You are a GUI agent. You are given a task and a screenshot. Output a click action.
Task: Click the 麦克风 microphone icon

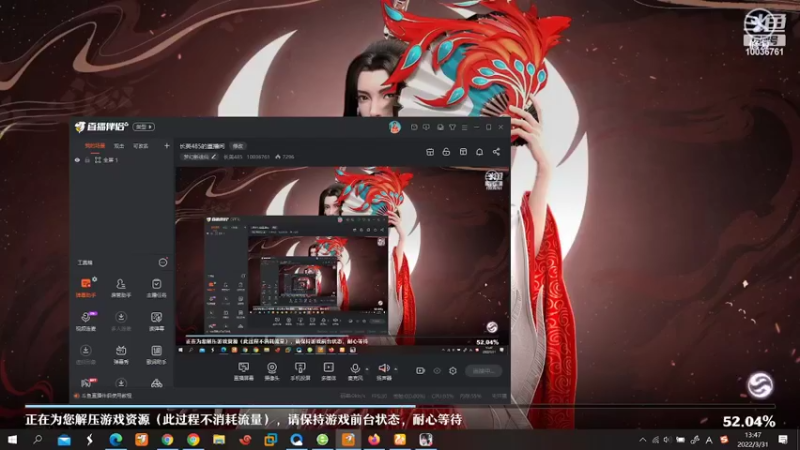pos(355,368)
